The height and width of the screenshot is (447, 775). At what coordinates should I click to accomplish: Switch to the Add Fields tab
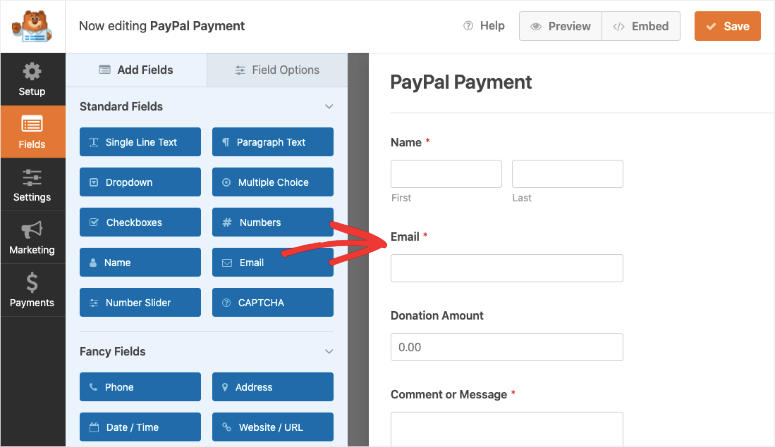pyautogui.click(x=136, y=70)
